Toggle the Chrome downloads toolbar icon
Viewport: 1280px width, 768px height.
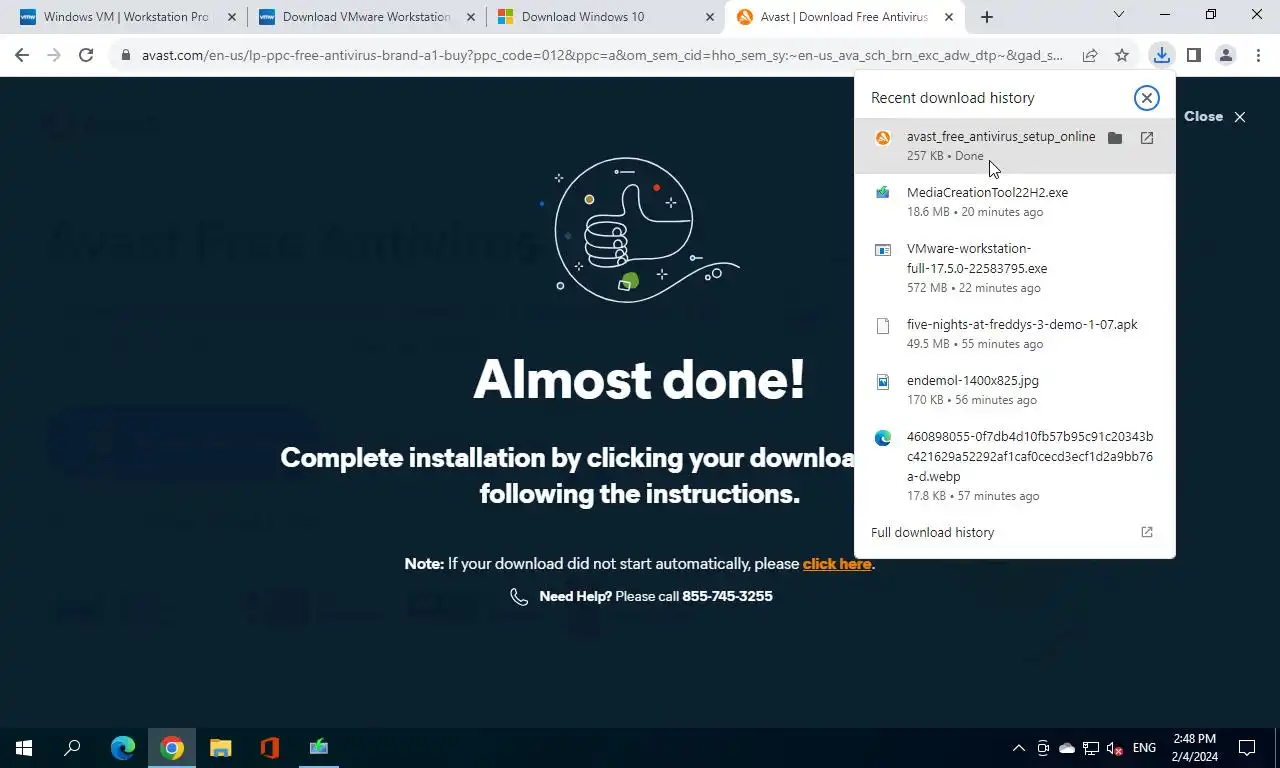point(1161,56)
